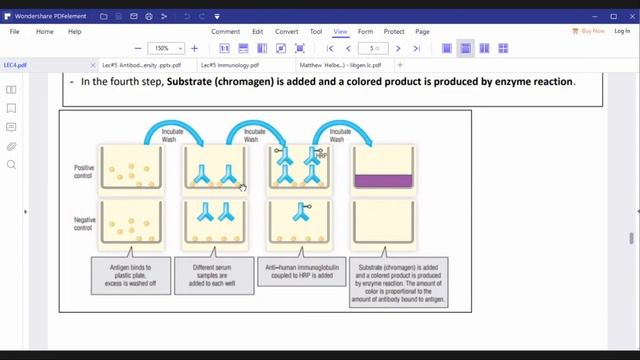640x360 pixels.
Task: Switch to the Protect tab
Action: [x=394, y=31]
